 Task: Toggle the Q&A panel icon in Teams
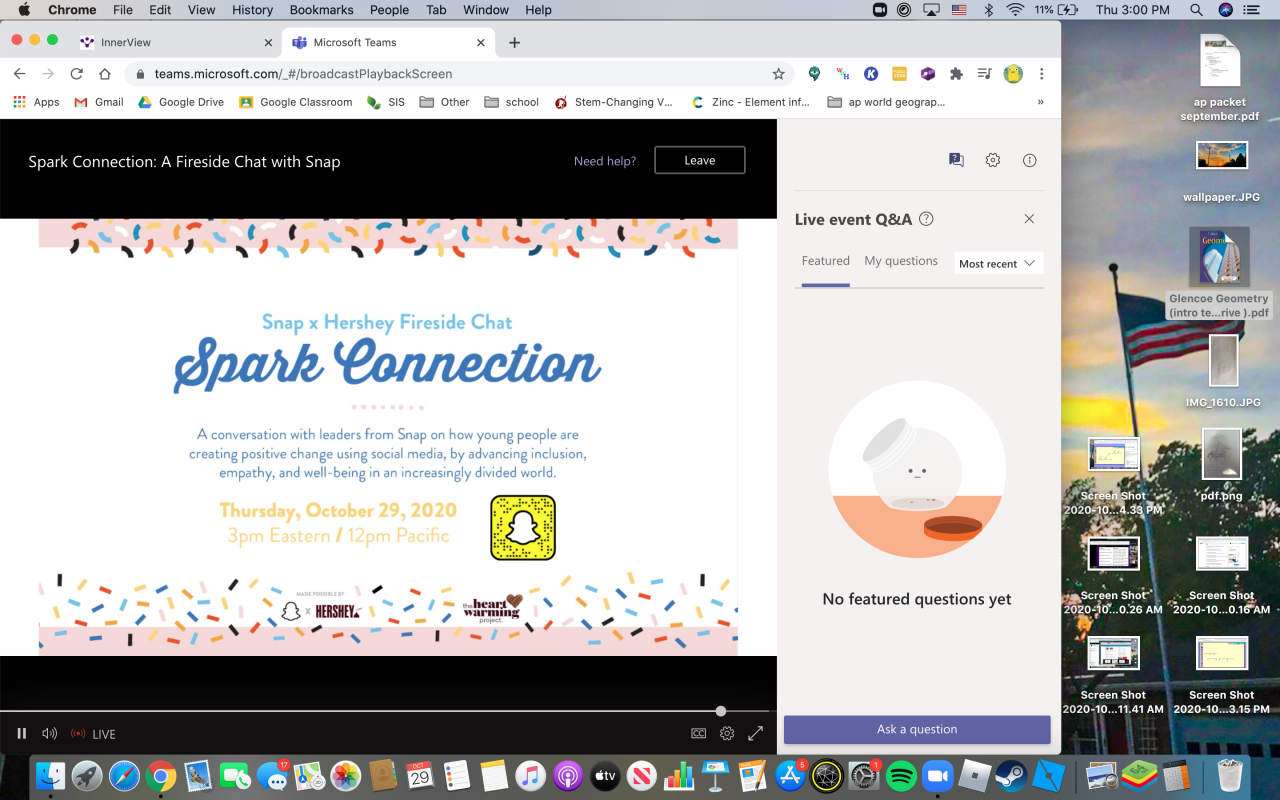click(x=956, y=160)
